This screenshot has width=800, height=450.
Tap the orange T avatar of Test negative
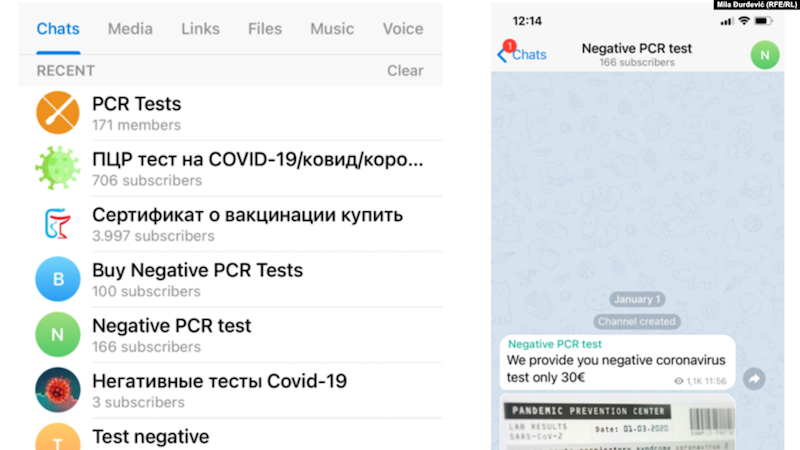click(x=58, y=437)
